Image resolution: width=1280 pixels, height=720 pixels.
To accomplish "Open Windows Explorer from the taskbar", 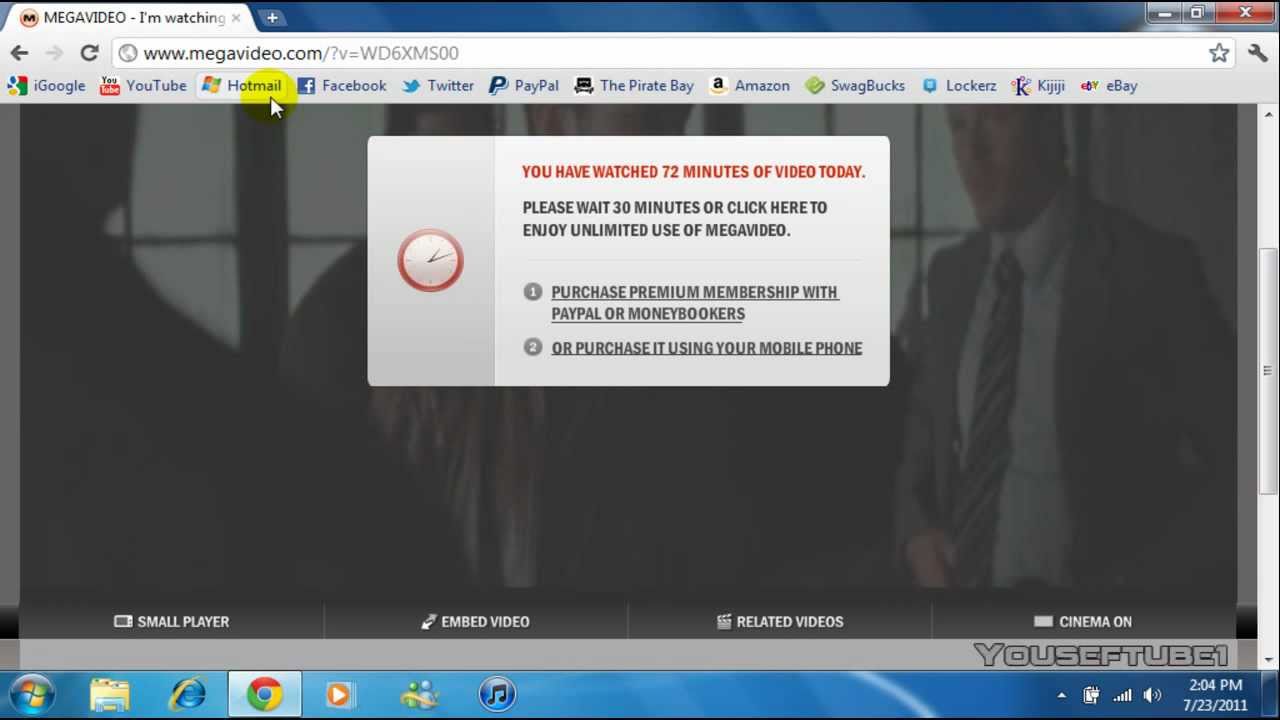I will click(x=110, y=695).
